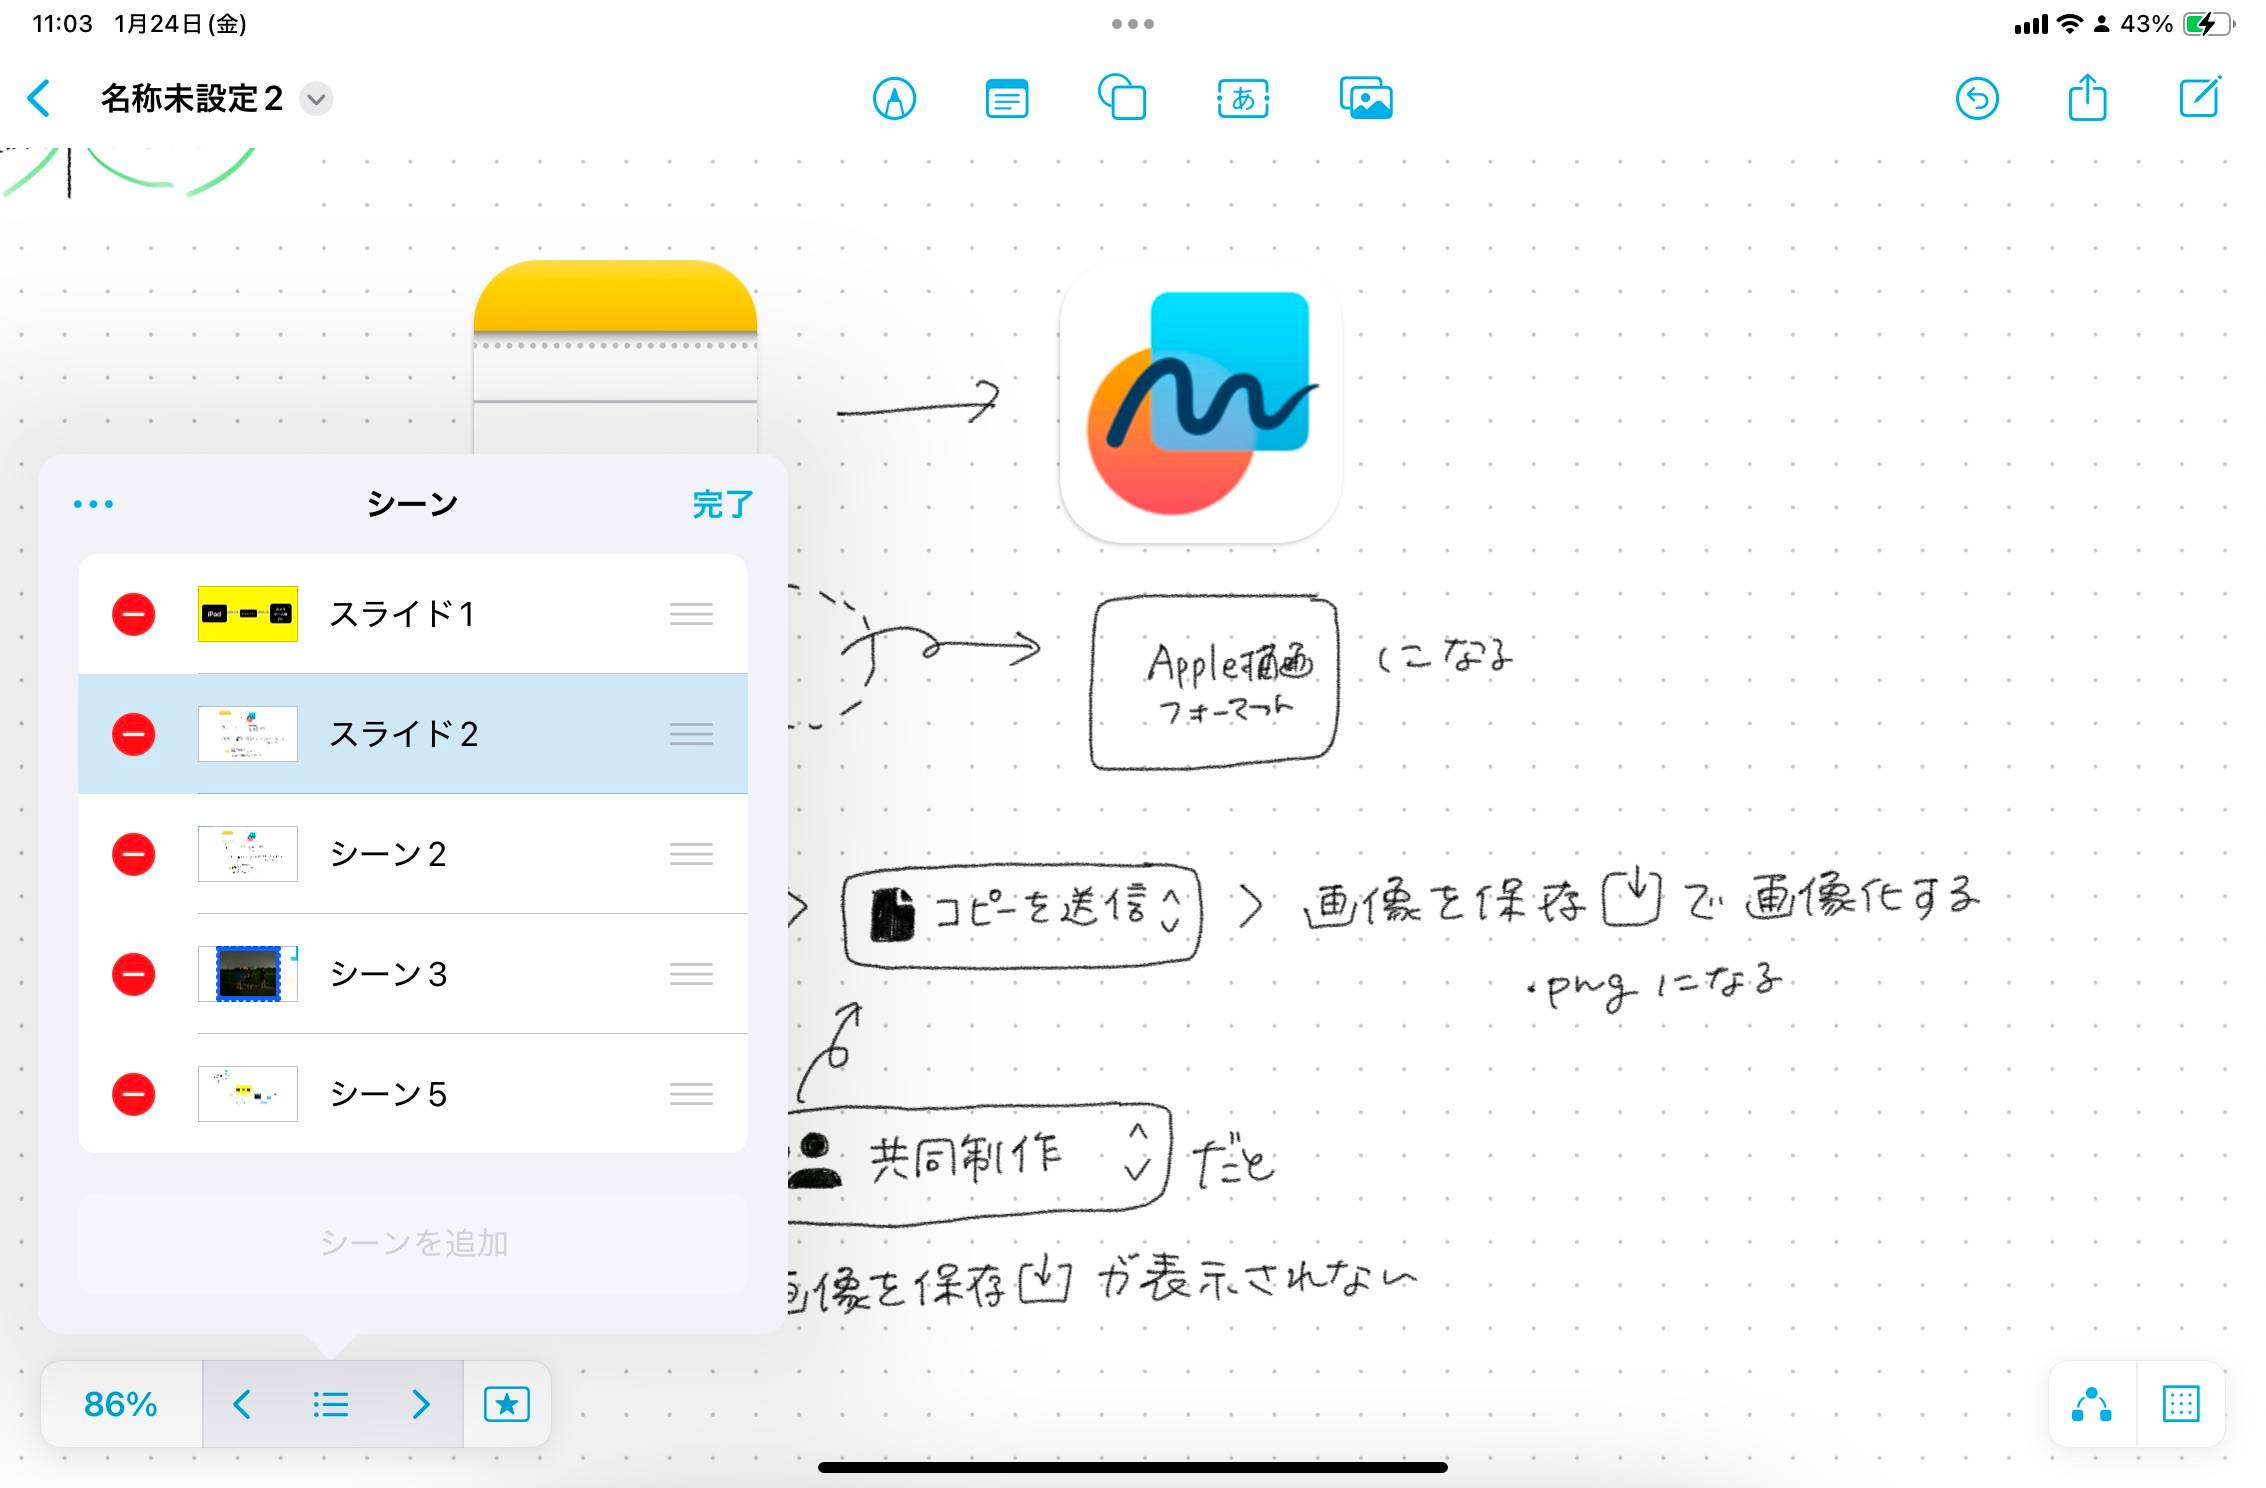The image size is (2266, 1488).
Task: Go to the next scene
Action: 421,1404
